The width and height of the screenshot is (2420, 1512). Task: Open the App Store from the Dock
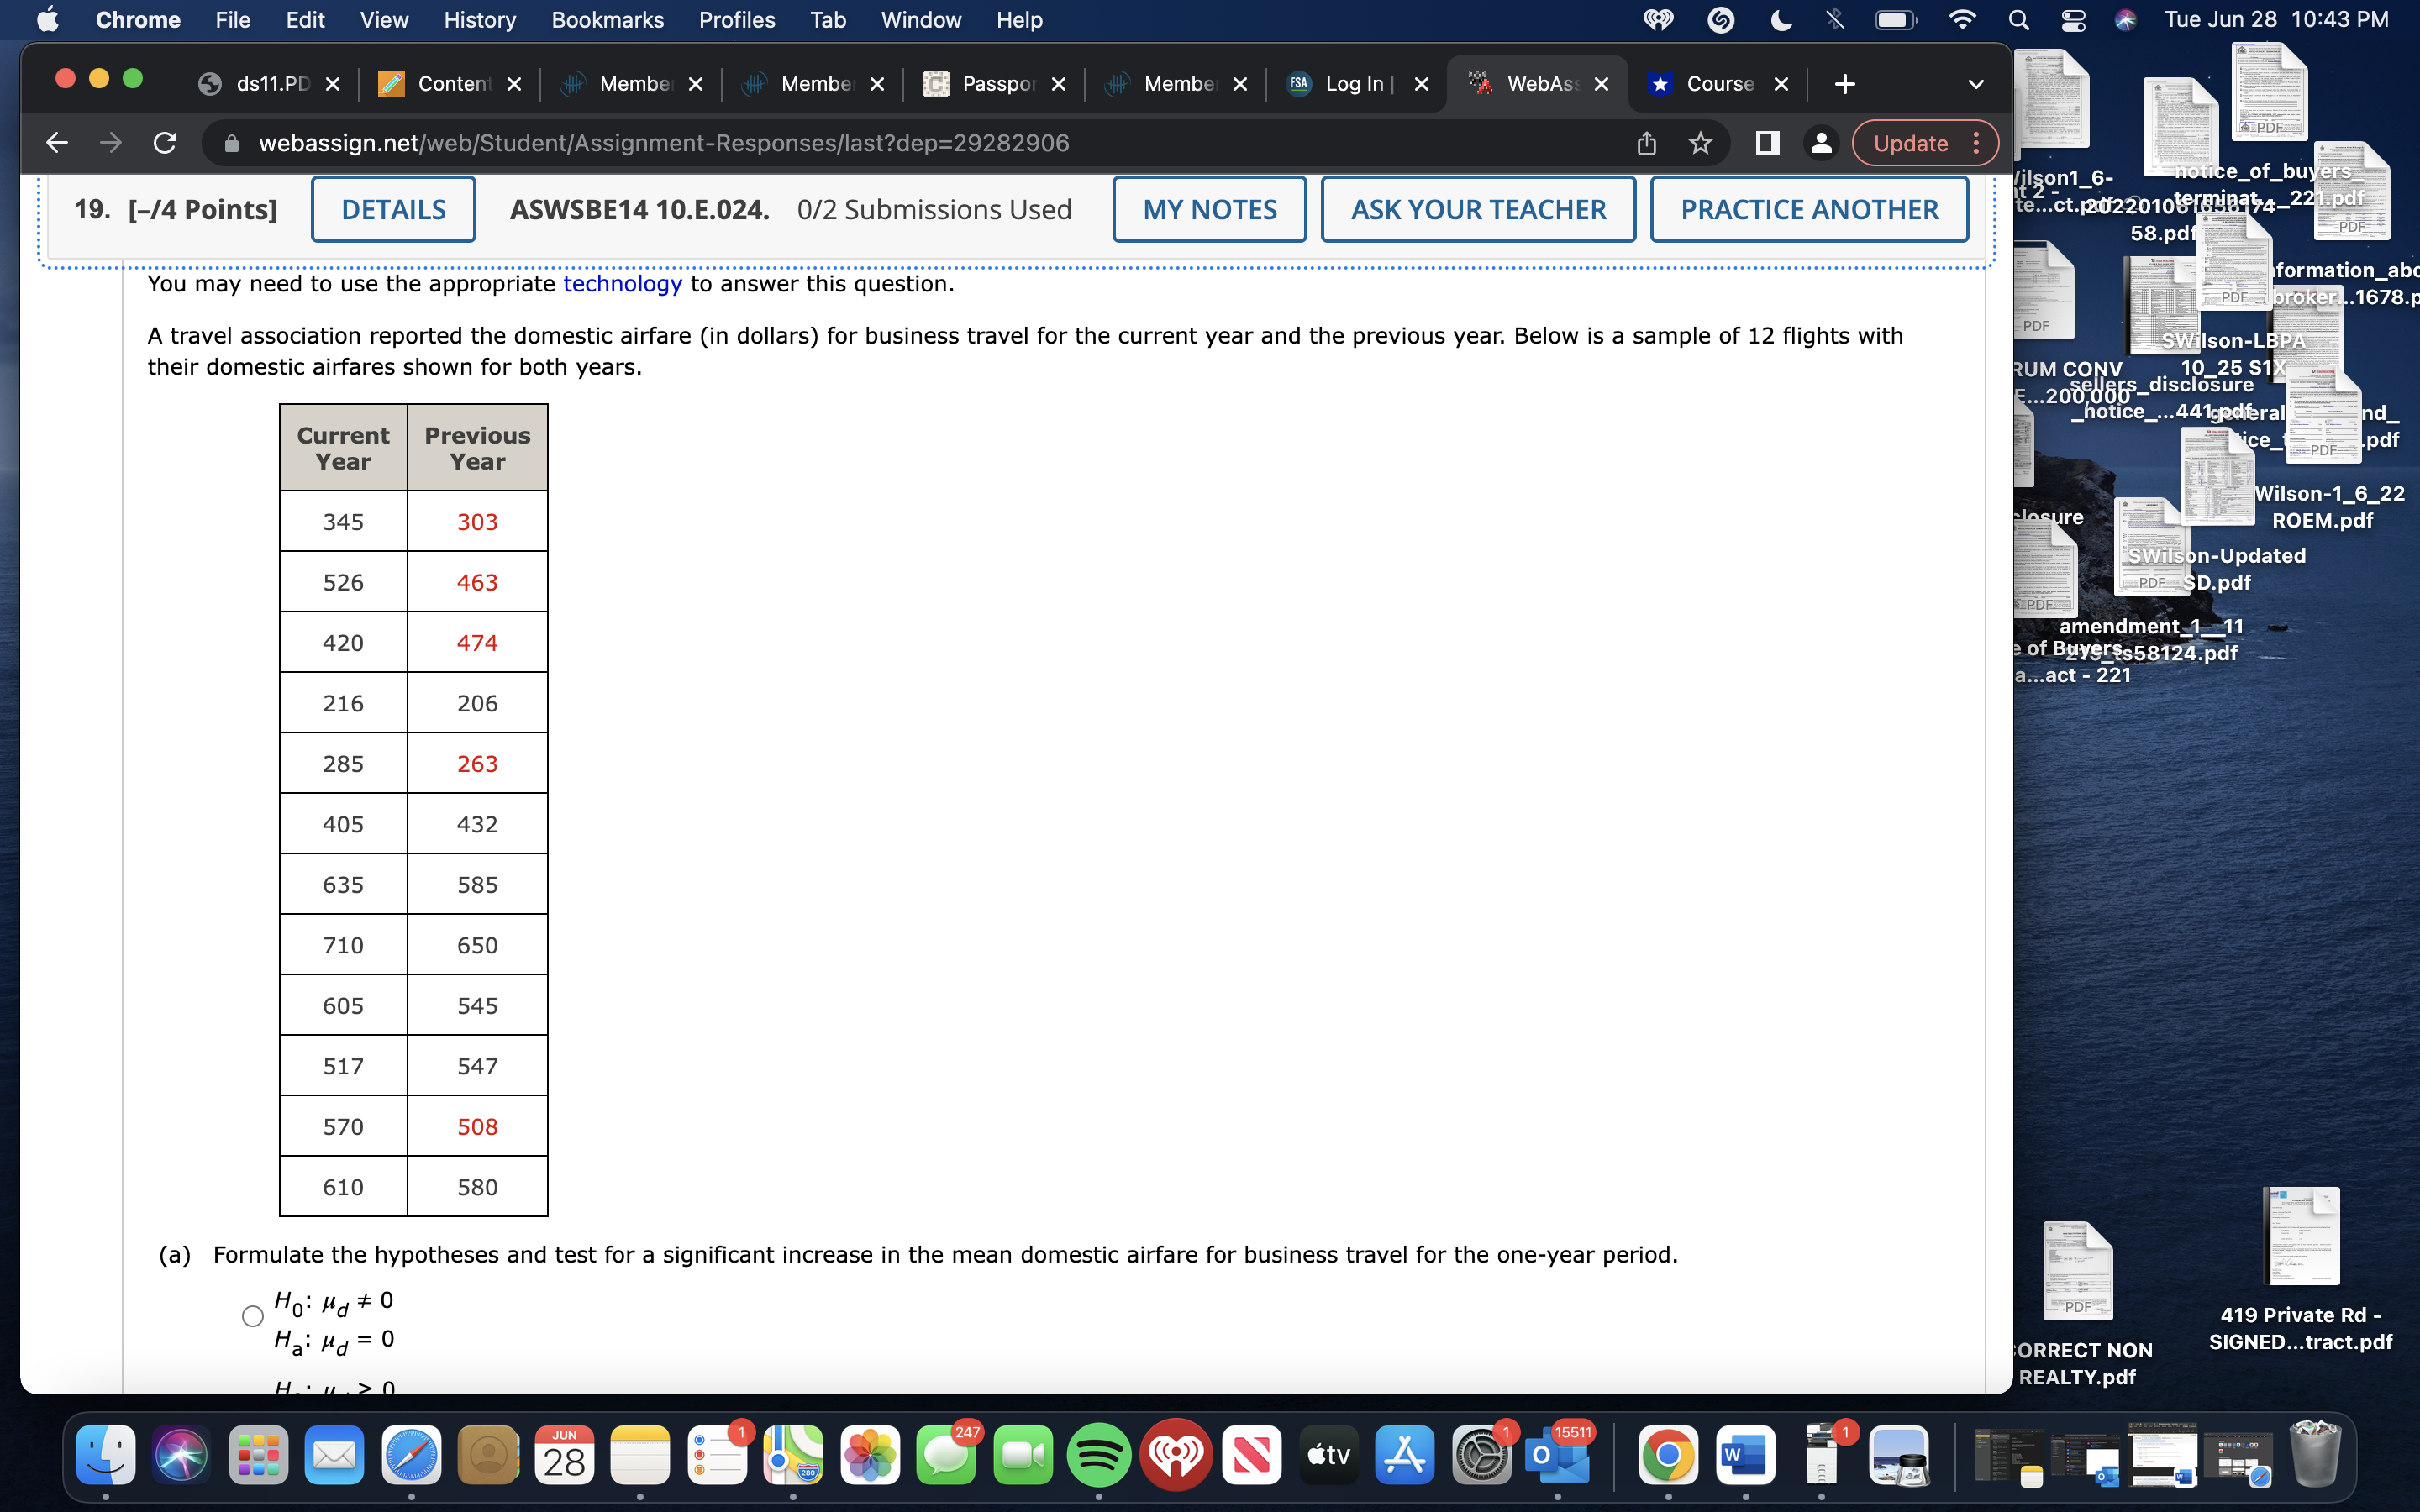pyautogui.click(x=1403, y=1455)
